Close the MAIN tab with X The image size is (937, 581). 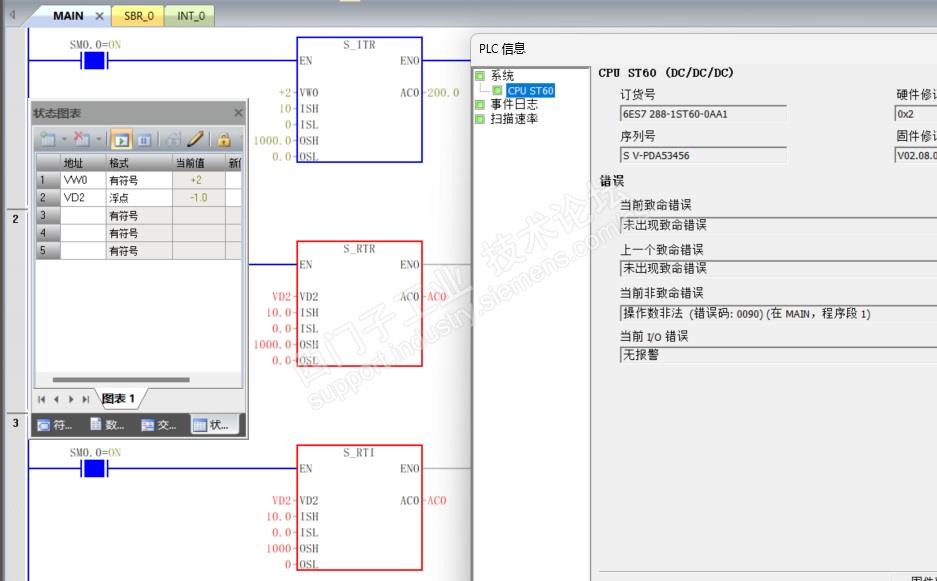(x=99, y=17)
